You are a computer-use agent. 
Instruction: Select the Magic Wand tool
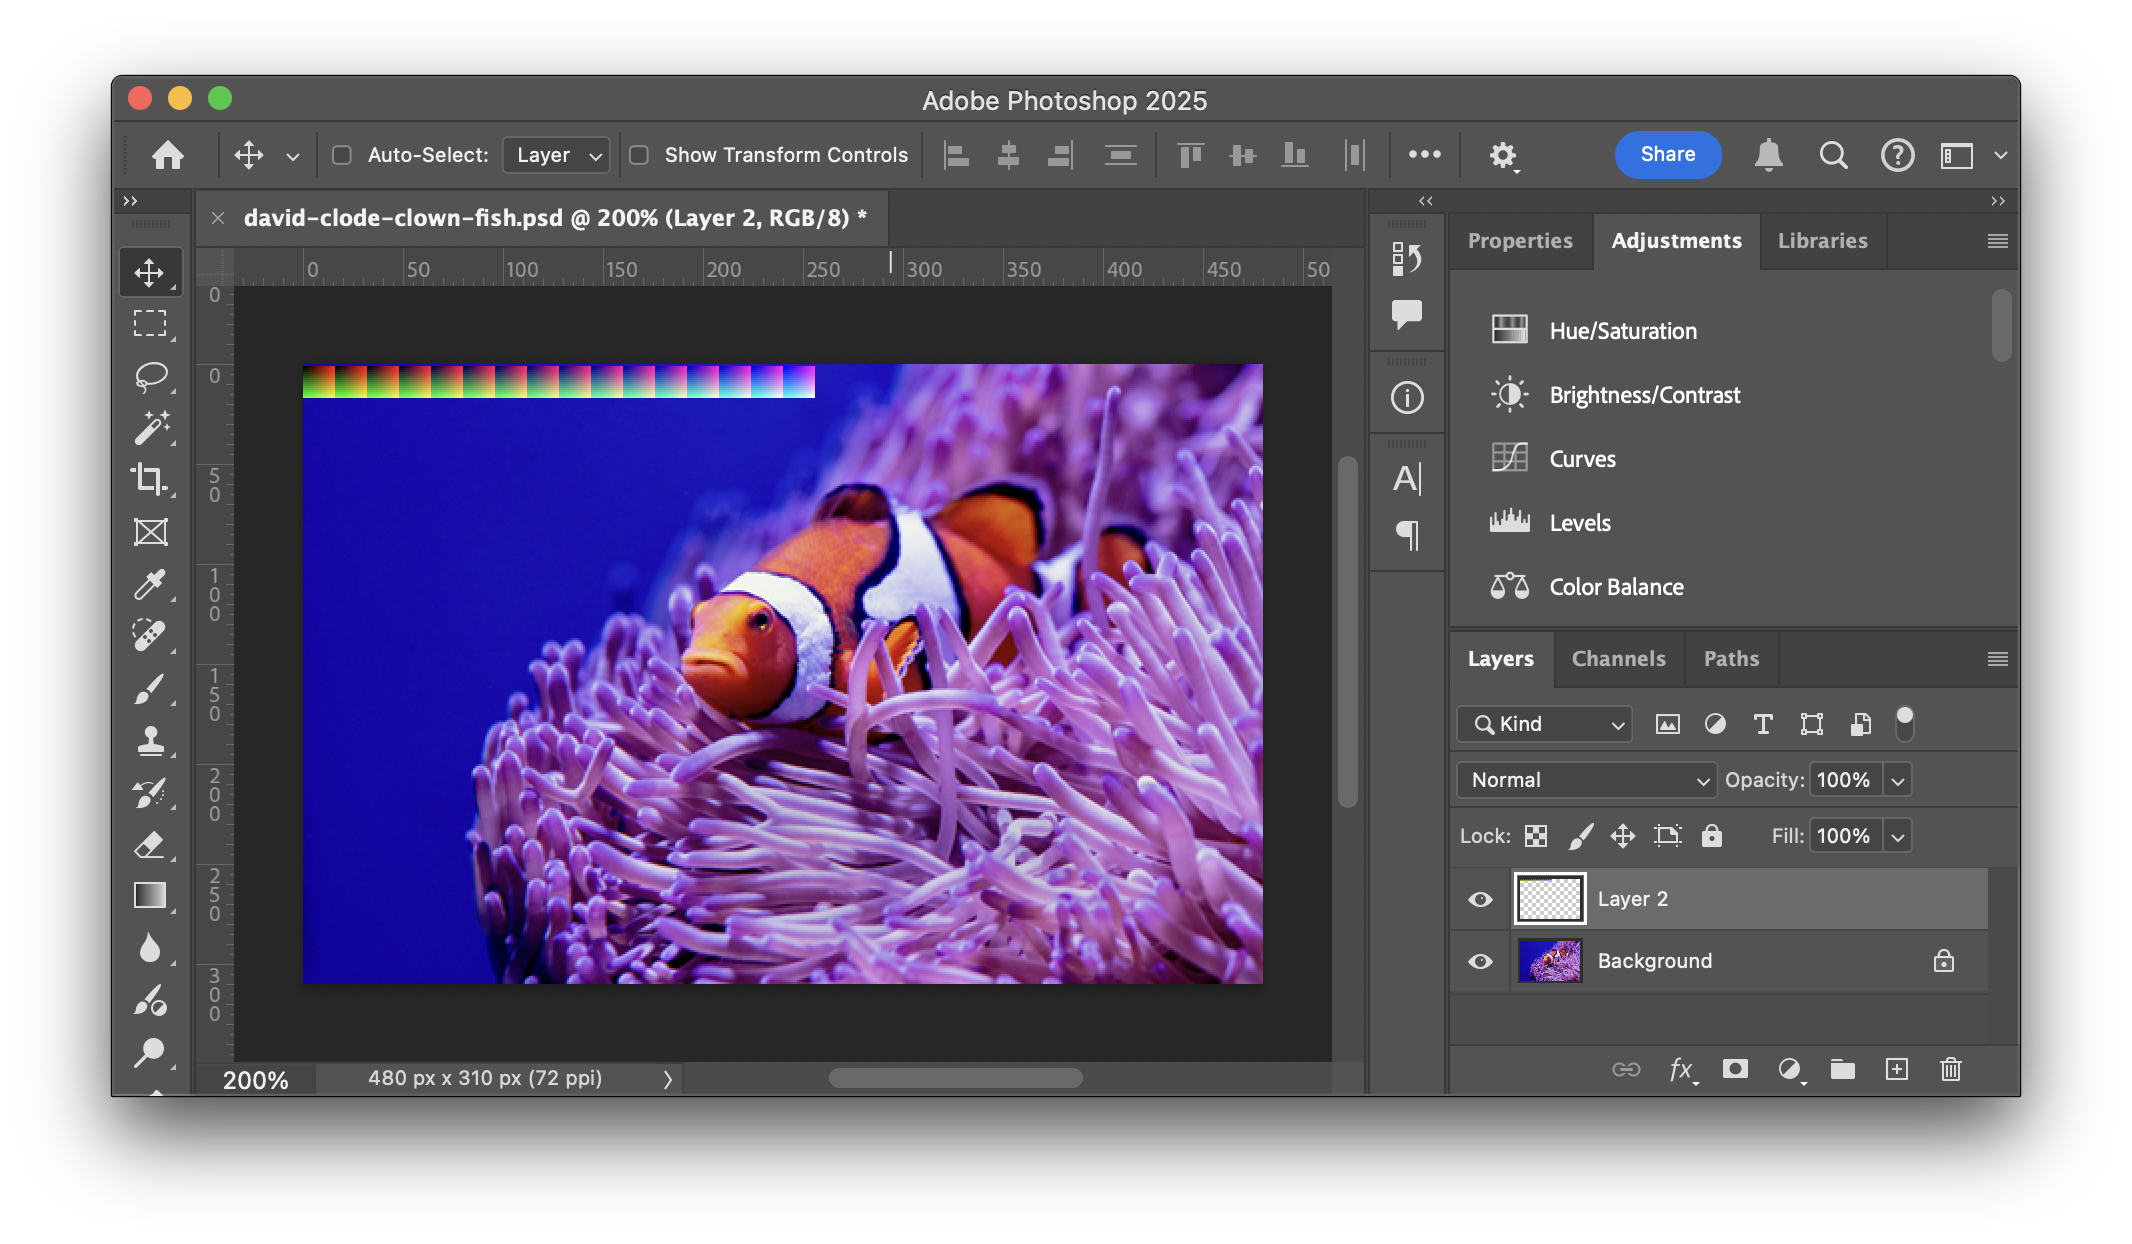click(x=151, y=428)
